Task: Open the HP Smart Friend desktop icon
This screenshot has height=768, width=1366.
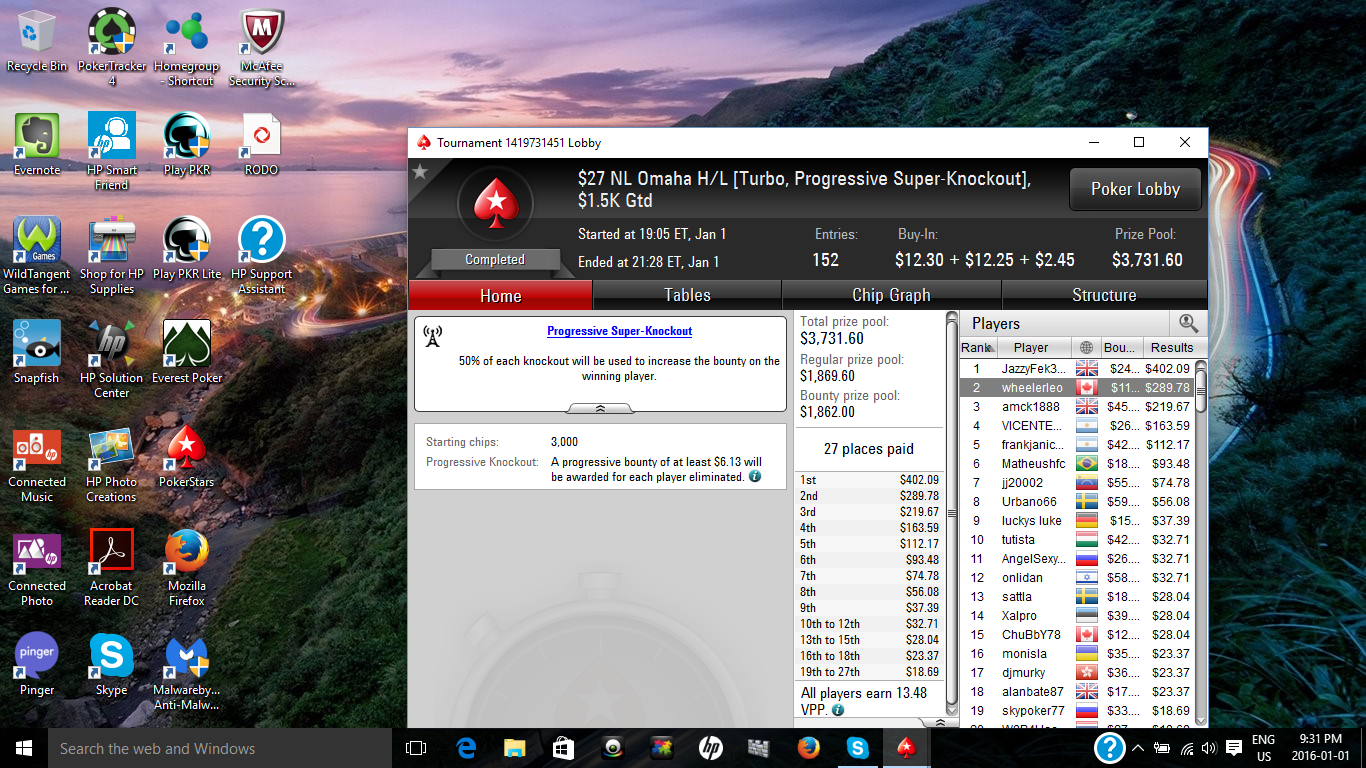Action: coord(112,152)
